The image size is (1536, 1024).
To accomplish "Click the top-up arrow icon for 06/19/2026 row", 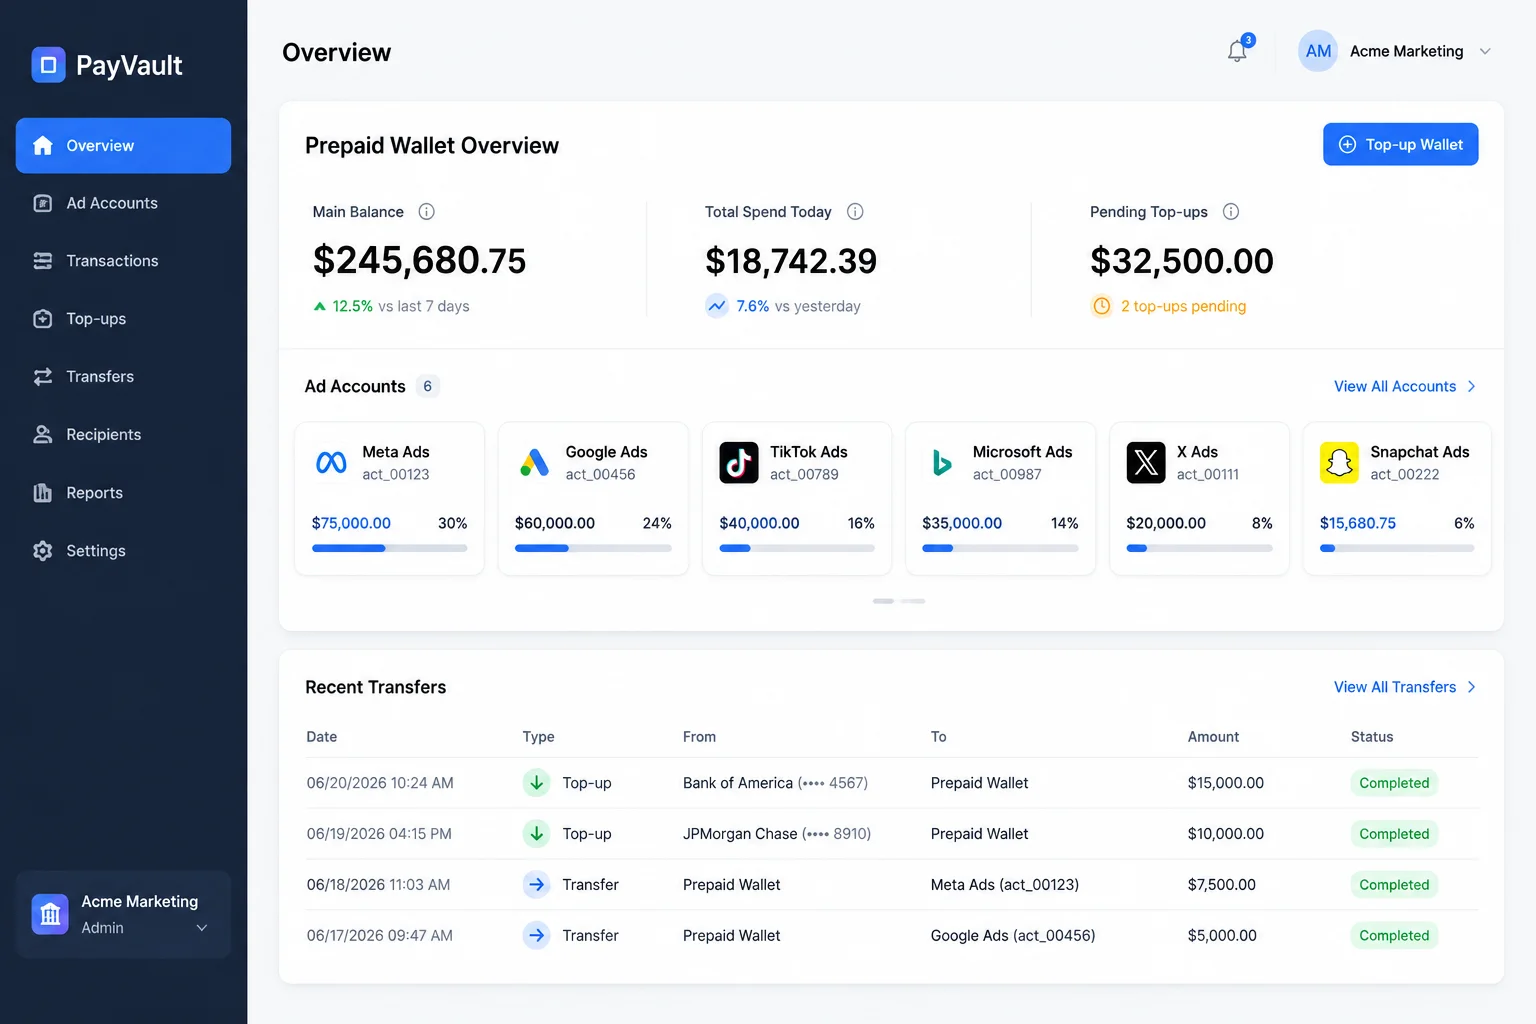I will (537, 834).
